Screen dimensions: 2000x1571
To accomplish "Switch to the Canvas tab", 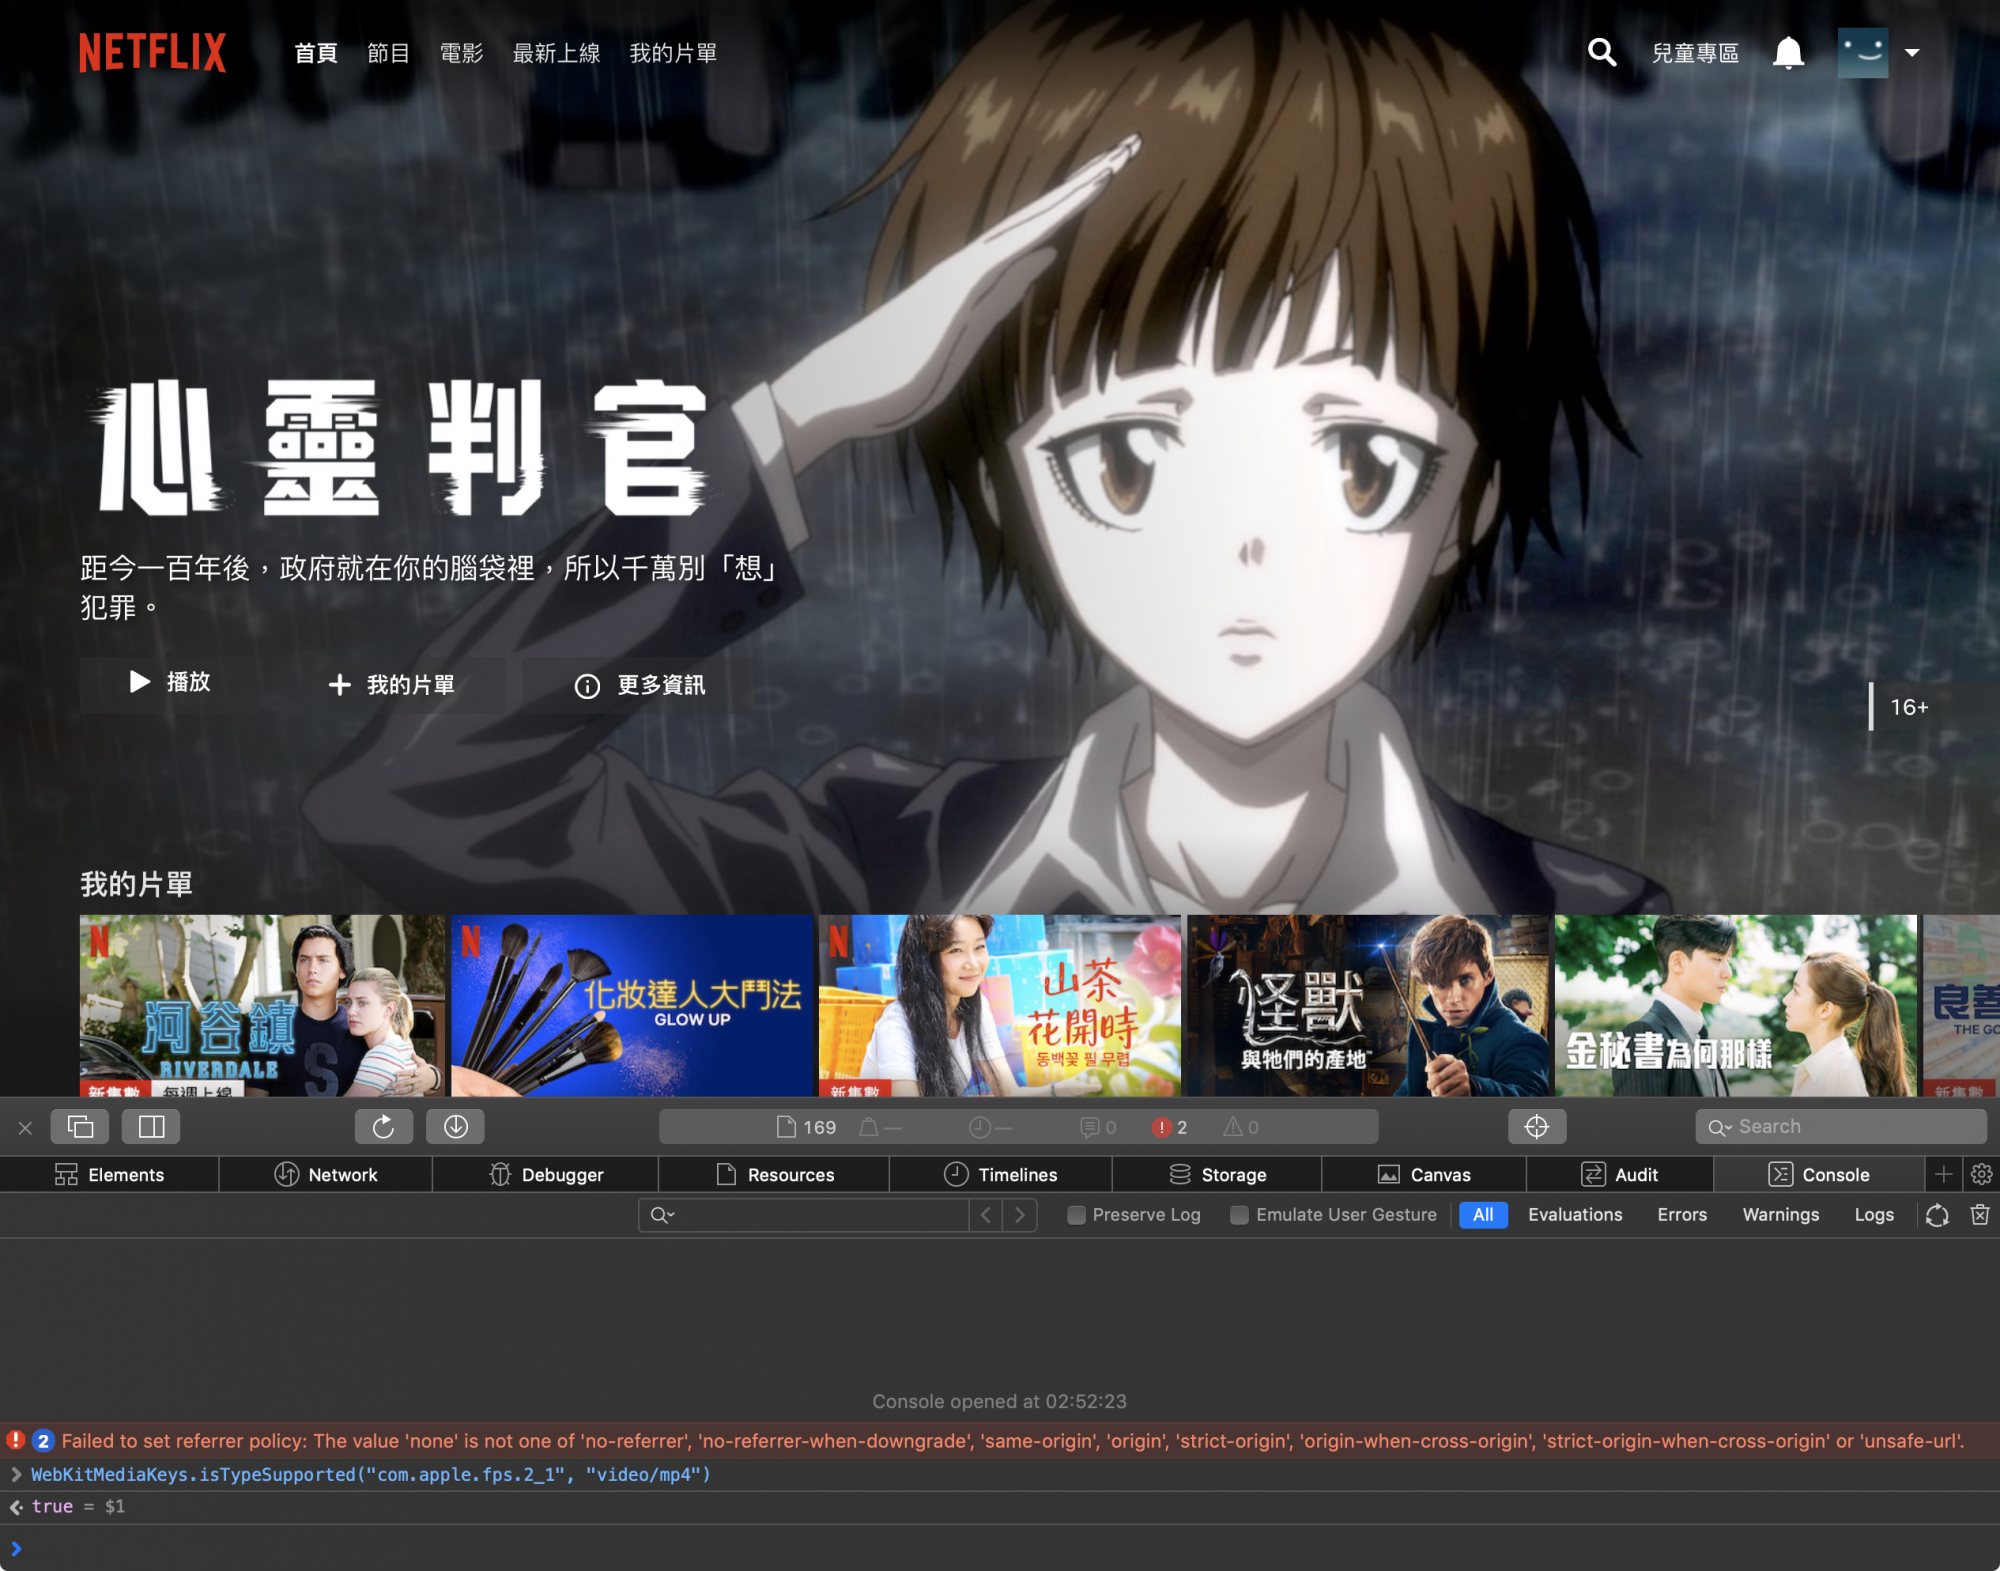I will click(1424, 1175).
